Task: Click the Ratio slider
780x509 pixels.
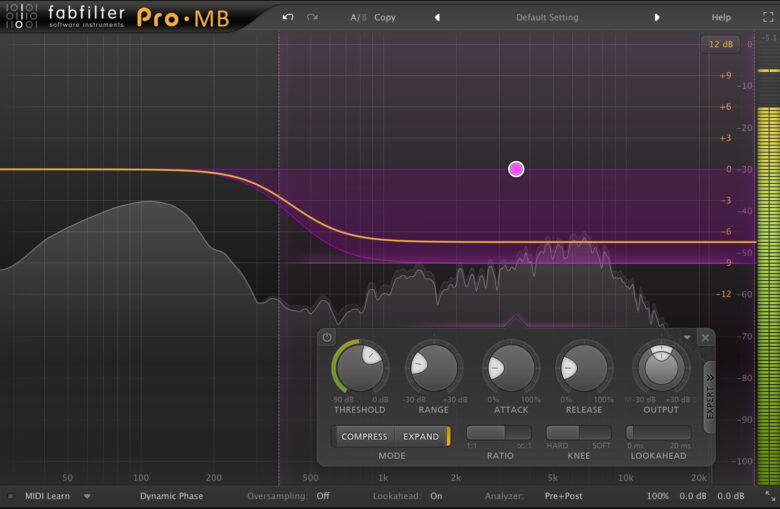Action: point(499,433)
